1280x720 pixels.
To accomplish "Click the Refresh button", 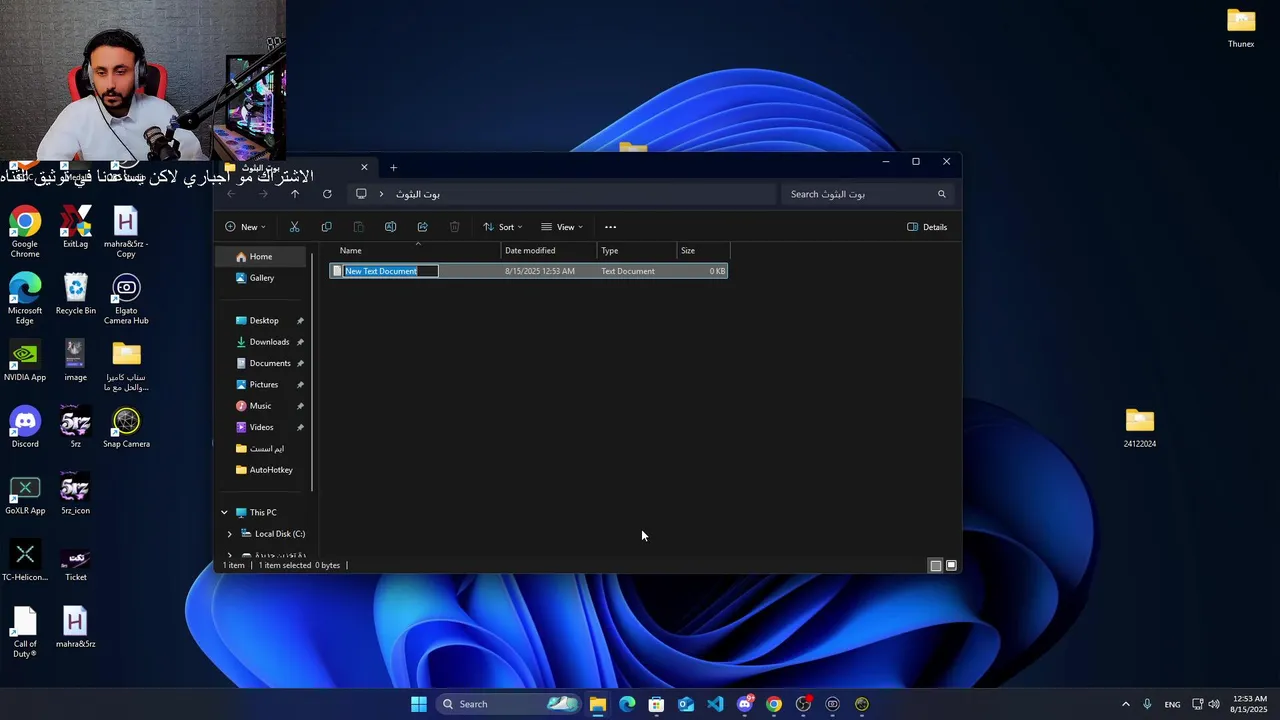I will [327, 194].
